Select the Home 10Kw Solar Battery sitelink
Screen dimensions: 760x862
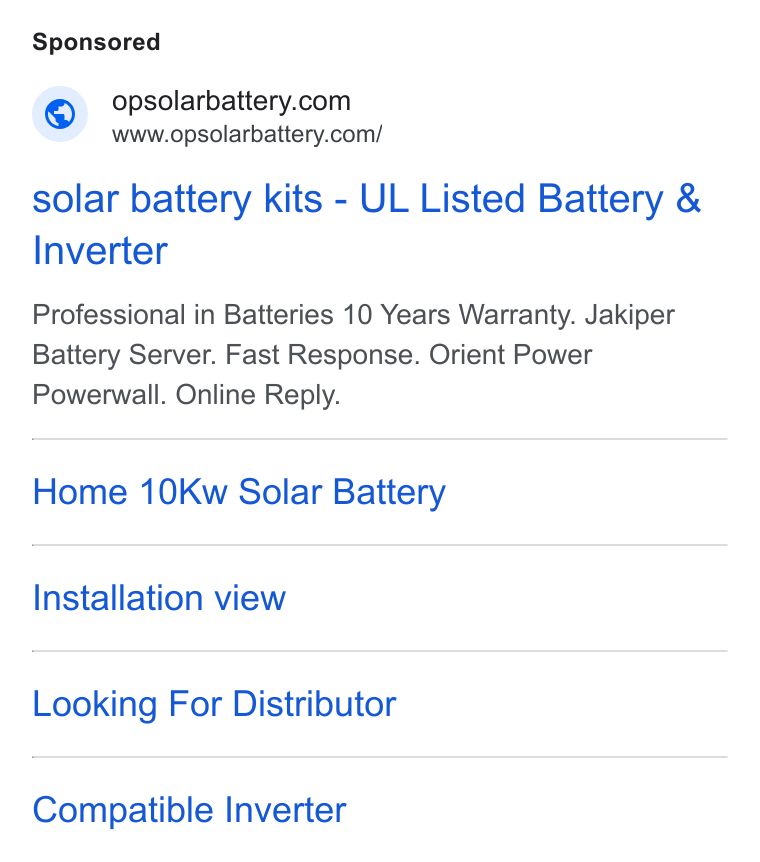point(239,492)
